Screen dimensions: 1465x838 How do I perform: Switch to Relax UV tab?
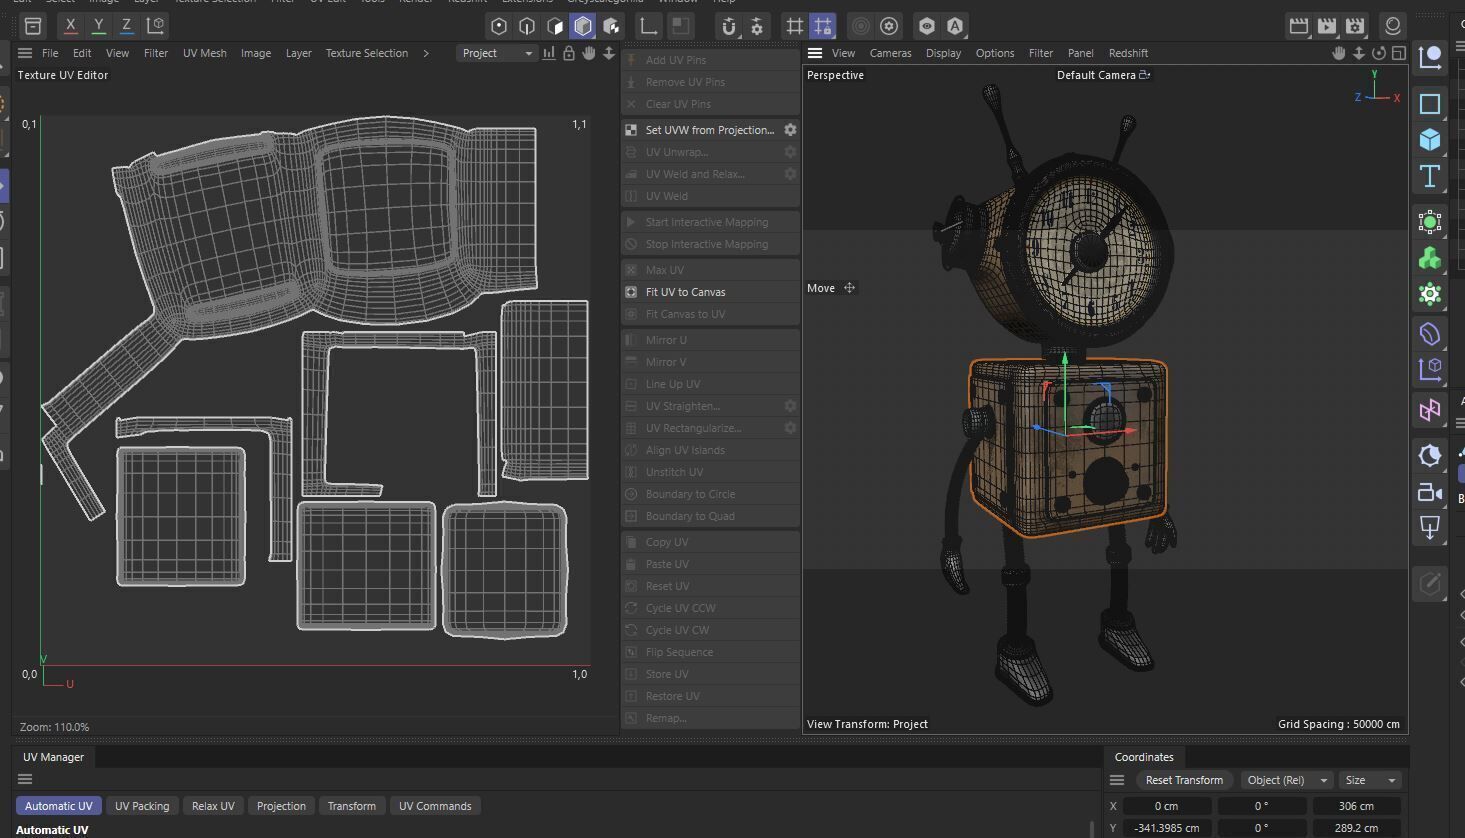pyautogui.click(x=213, y=806)
